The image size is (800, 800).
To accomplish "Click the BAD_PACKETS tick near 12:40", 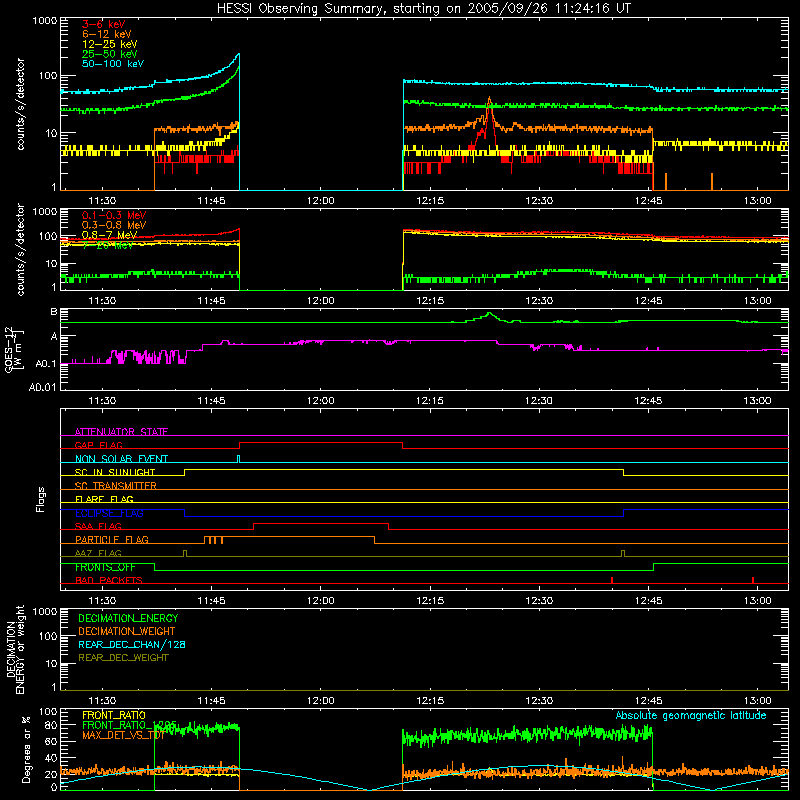I will coord(612,580).
